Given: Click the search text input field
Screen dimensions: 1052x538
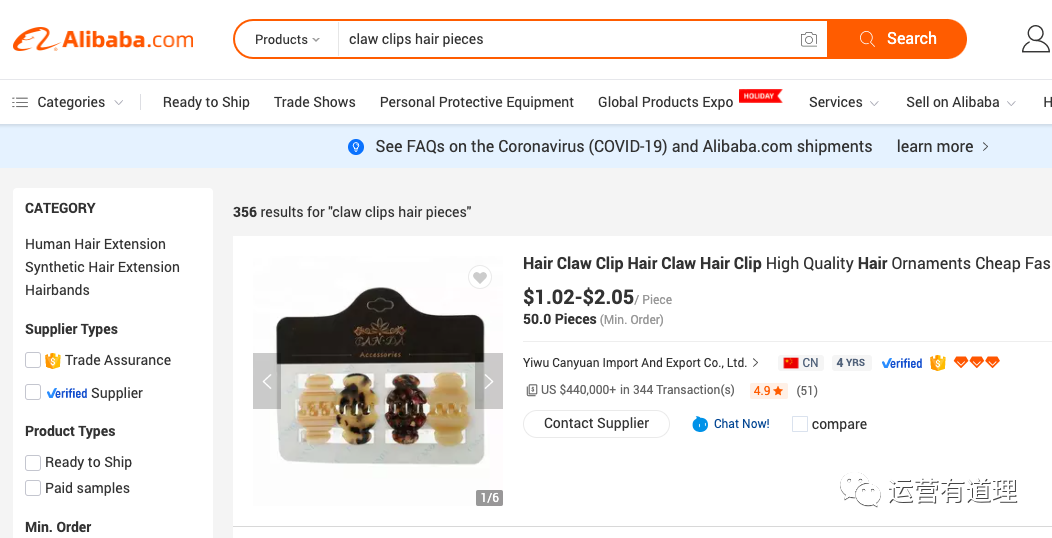Looking at the screenshot, I should tap(565, 40).
